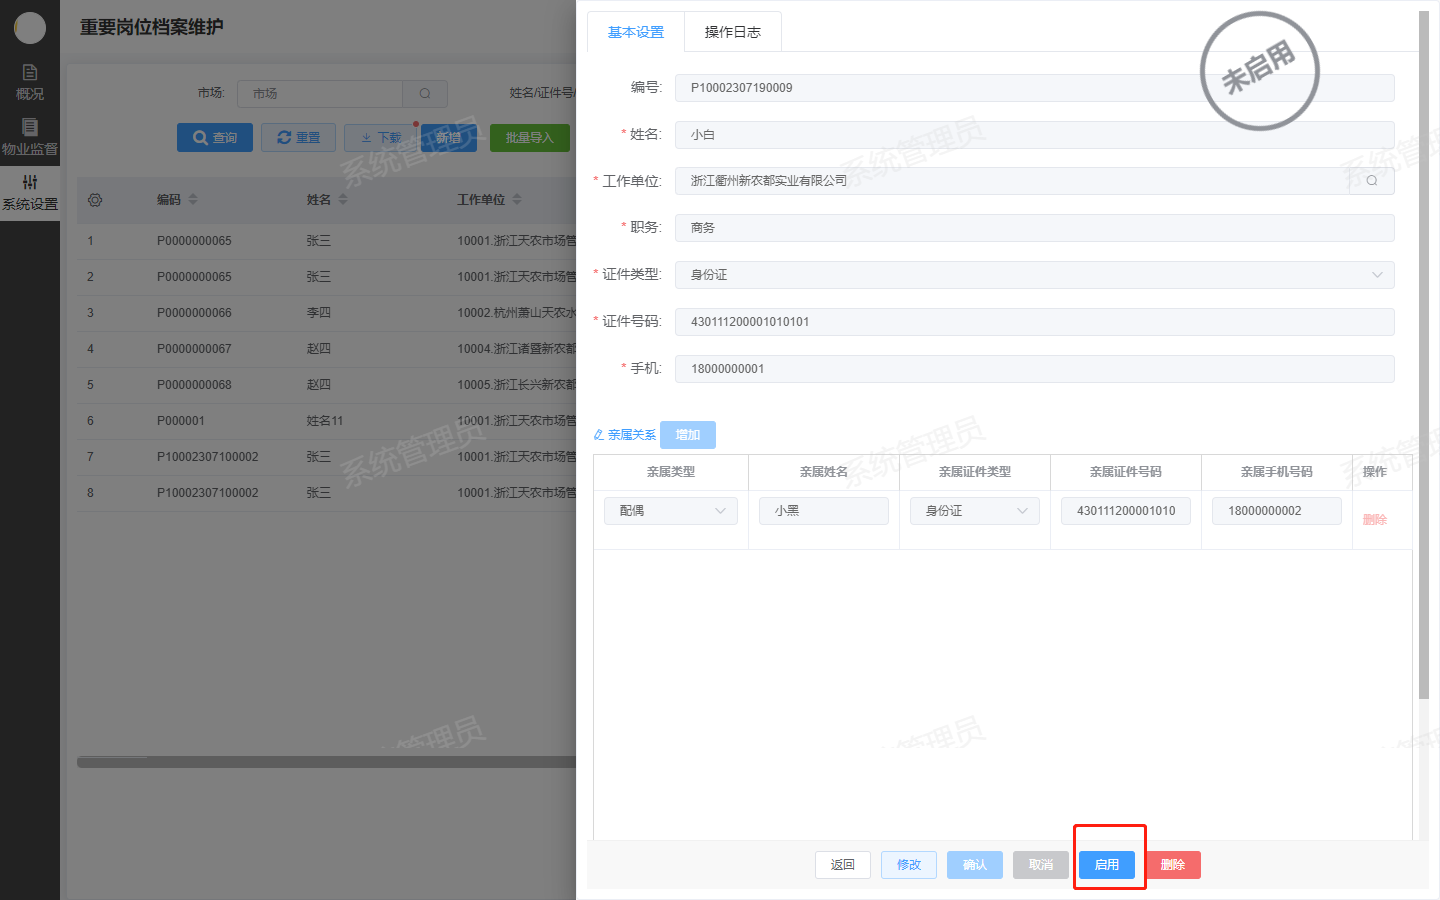Click the 增加 relative button
Viewport: 1440px width, 900px height.
688,435
